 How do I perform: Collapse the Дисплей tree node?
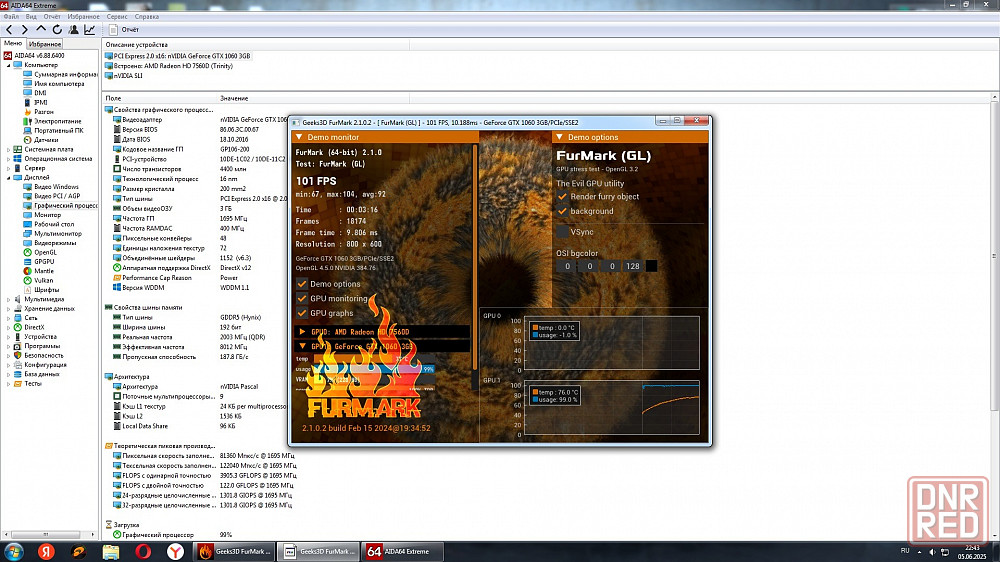click(x=8, y=177)
